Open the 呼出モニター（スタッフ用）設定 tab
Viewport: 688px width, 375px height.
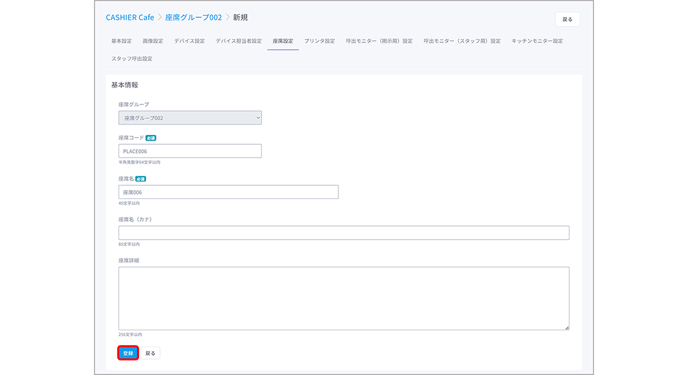(462, 41)
